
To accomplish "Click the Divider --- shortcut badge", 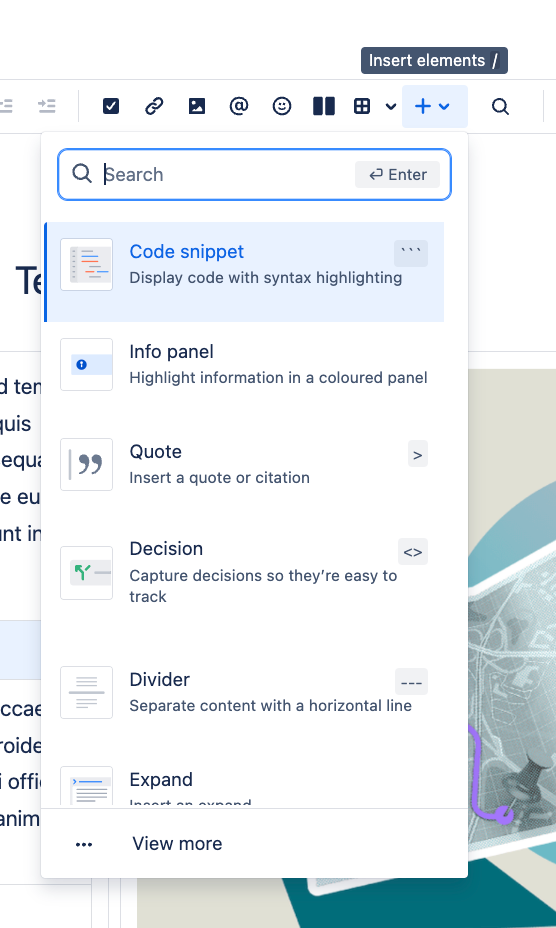I will tap(412, 682).
